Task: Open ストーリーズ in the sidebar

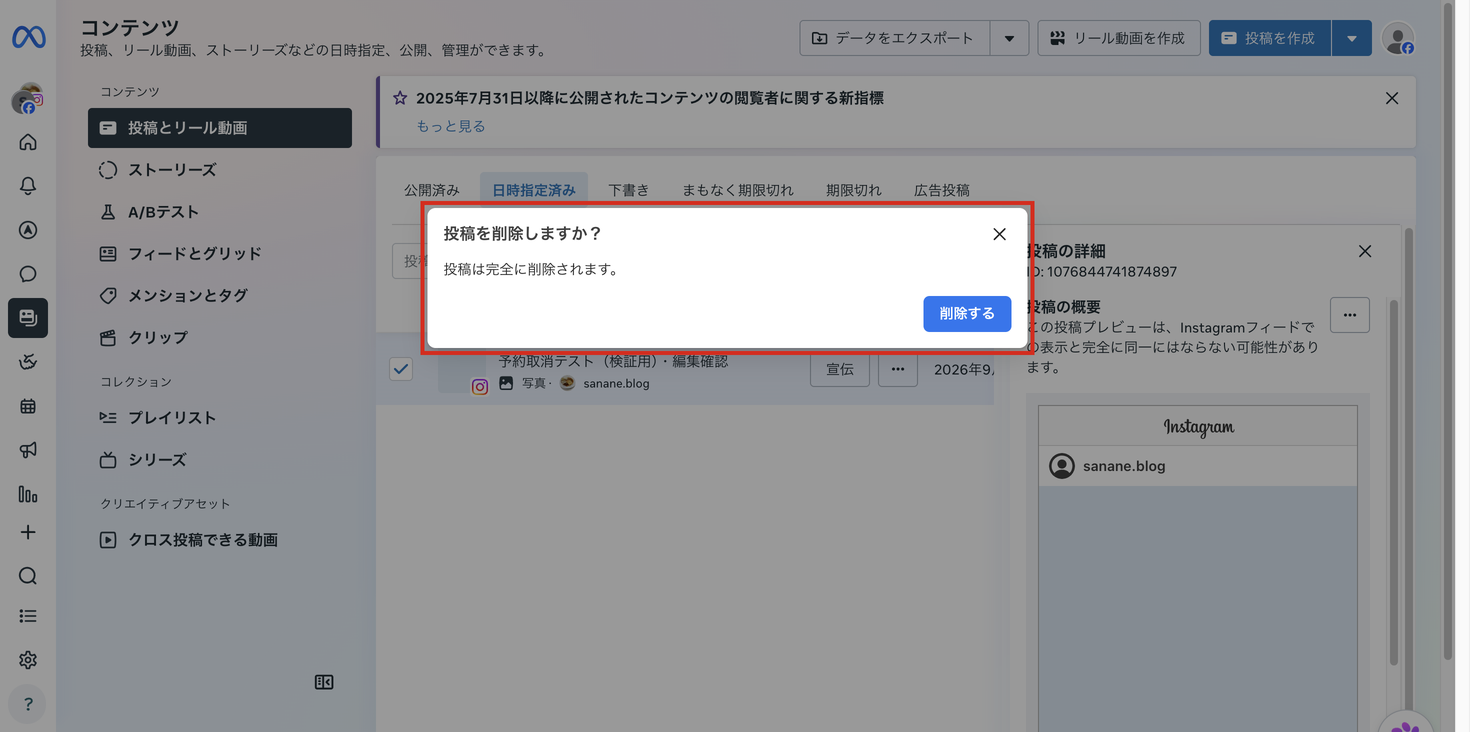Action: 220,170
